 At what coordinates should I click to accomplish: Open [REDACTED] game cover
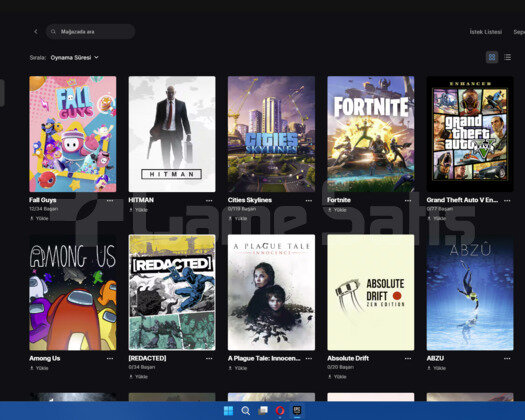click(172, 292)
